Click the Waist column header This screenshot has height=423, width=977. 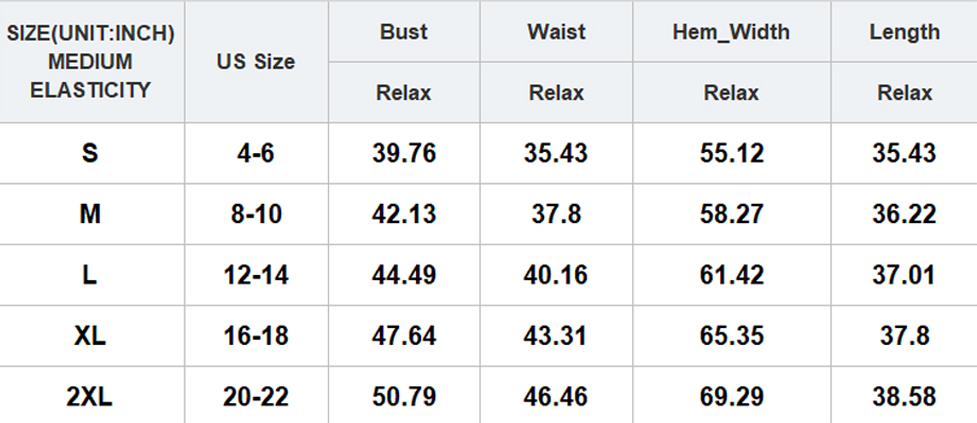(x=556, y=32)
